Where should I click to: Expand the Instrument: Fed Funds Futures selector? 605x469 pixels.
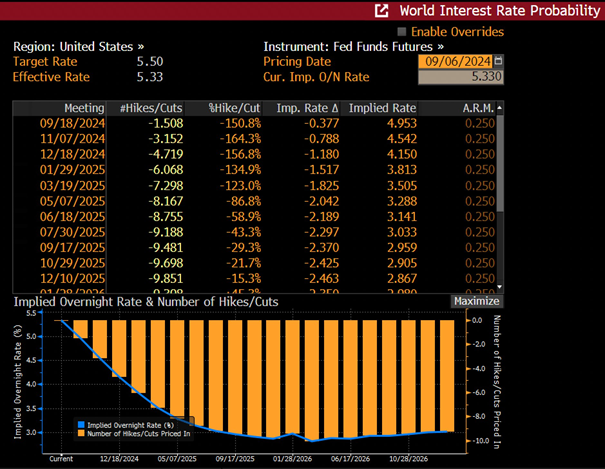[x=353, y=47]
